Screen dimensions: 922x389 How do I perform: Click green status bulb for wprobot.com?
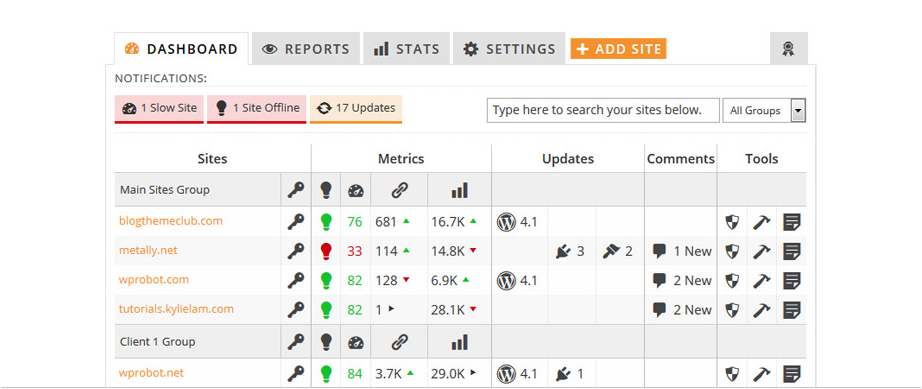[326, 280]
